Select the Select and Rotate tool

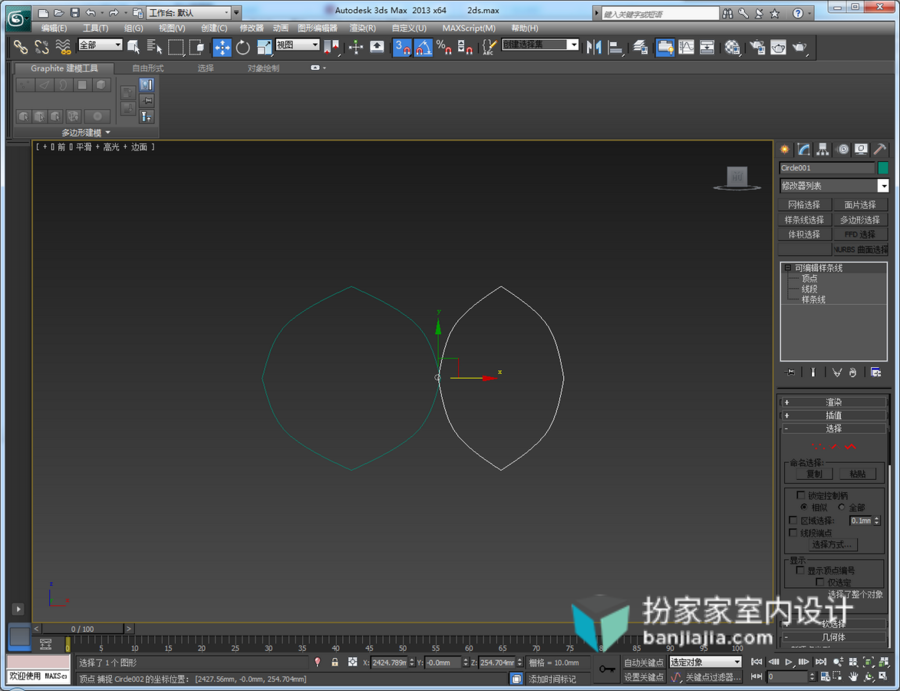(243, 48)
